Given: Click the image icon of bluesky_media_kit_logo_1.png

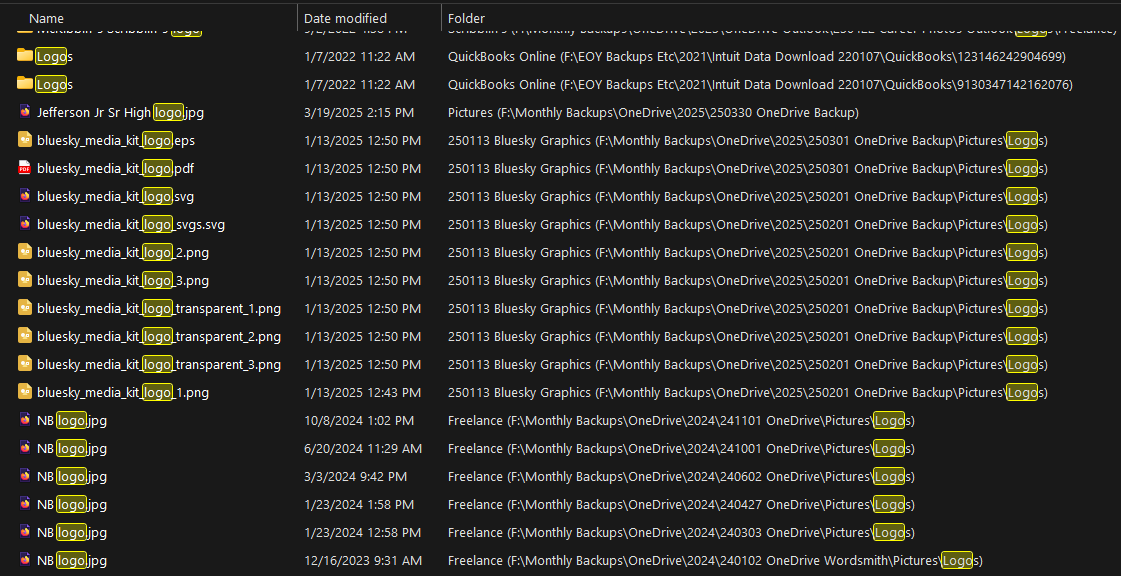Looking at the screenshot, I should click(25, 392).
